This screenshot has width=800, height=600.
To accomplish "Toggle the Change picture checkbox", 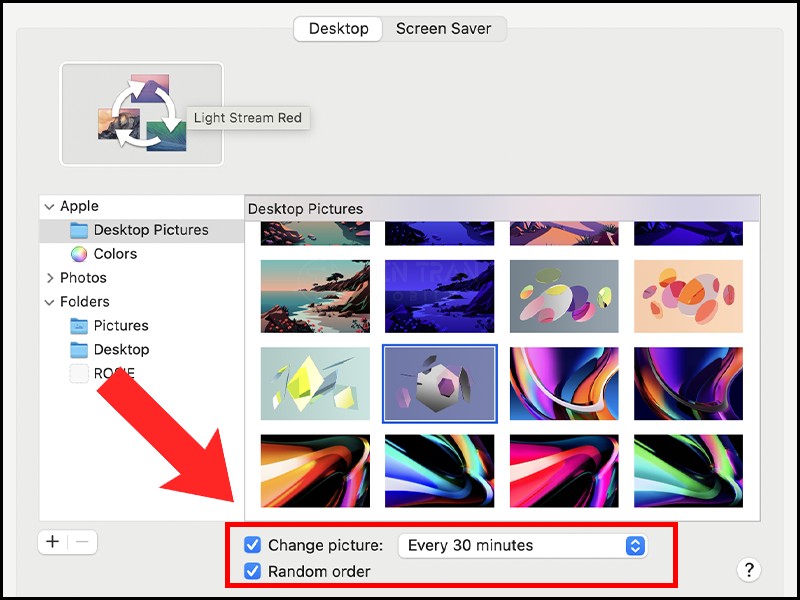I will tap(253, 546).
